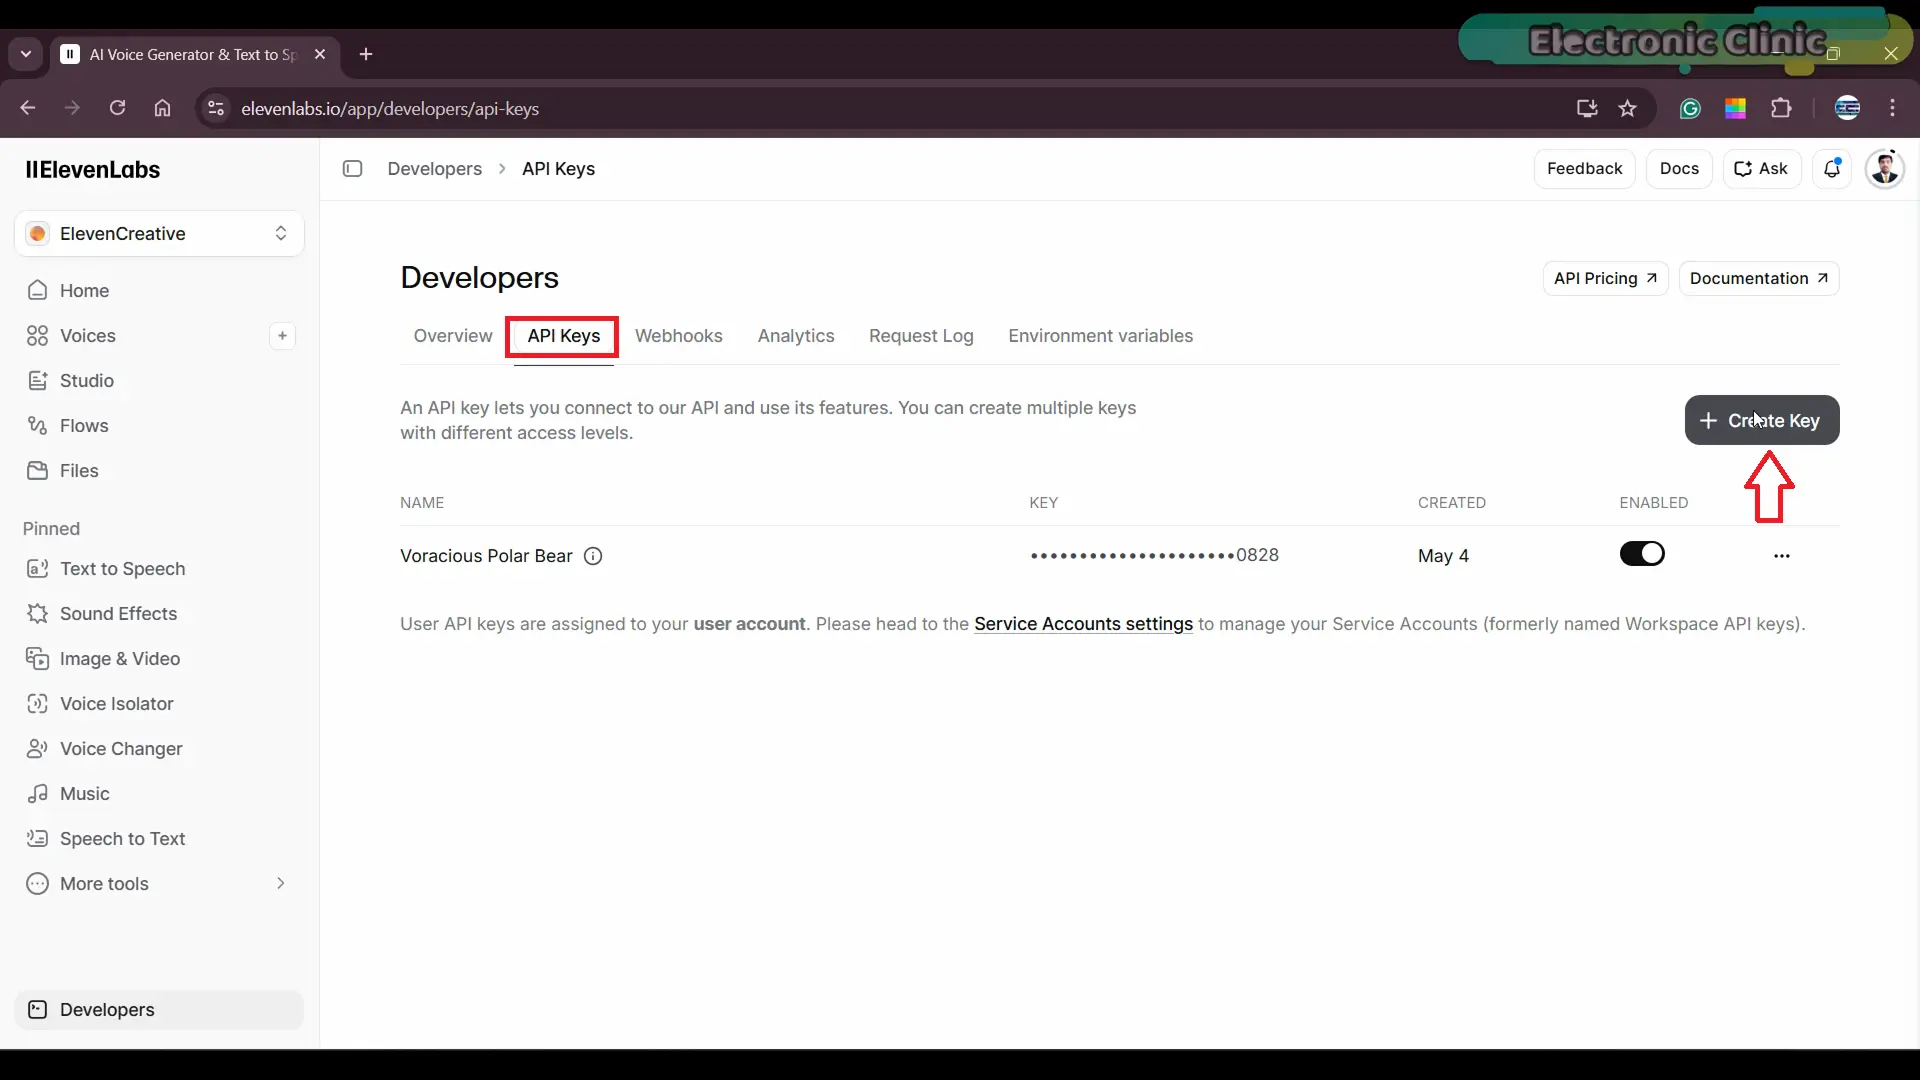1920x1080 pixels.
Task: Toggle the Enabled switch for Voracious Polar Bear
Action: (x=1642, y=554)
